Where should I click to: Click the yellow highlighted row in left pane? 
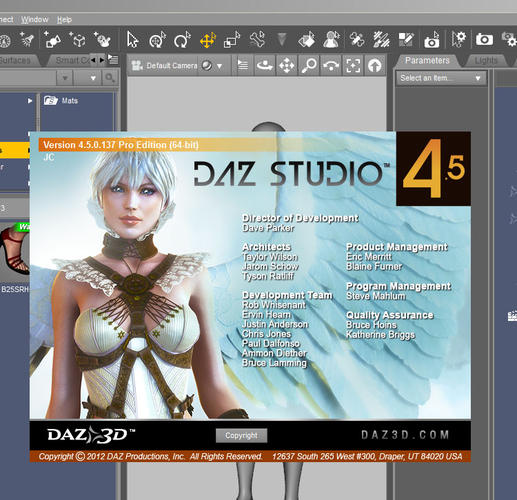15,150
